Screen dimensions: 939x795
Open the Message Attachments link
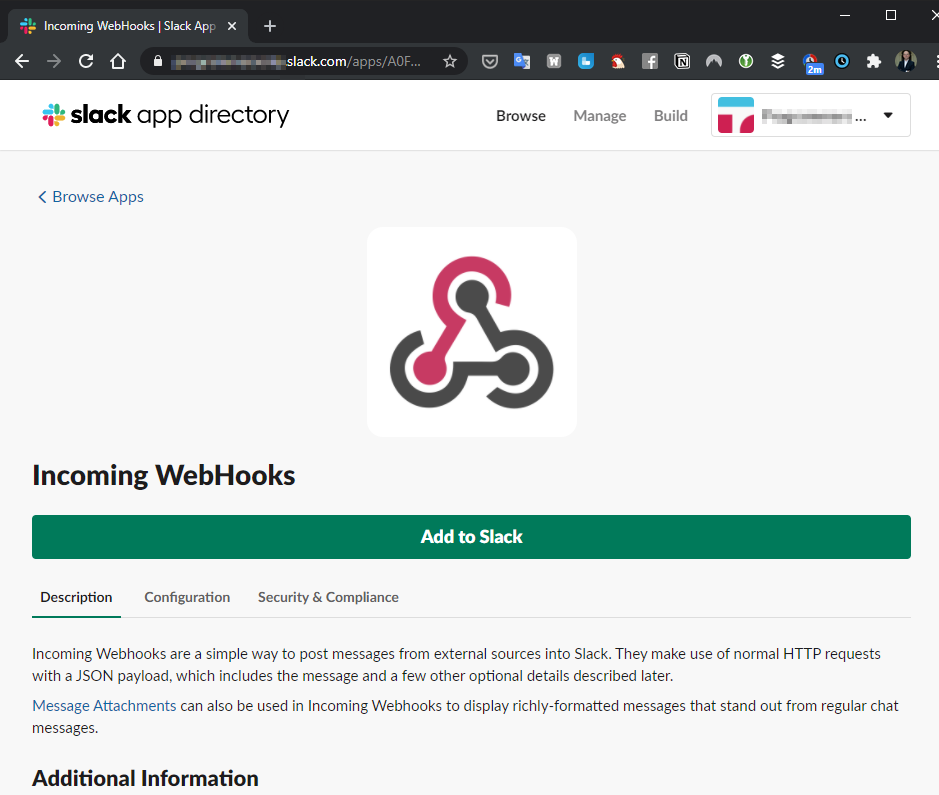(103, 705)
